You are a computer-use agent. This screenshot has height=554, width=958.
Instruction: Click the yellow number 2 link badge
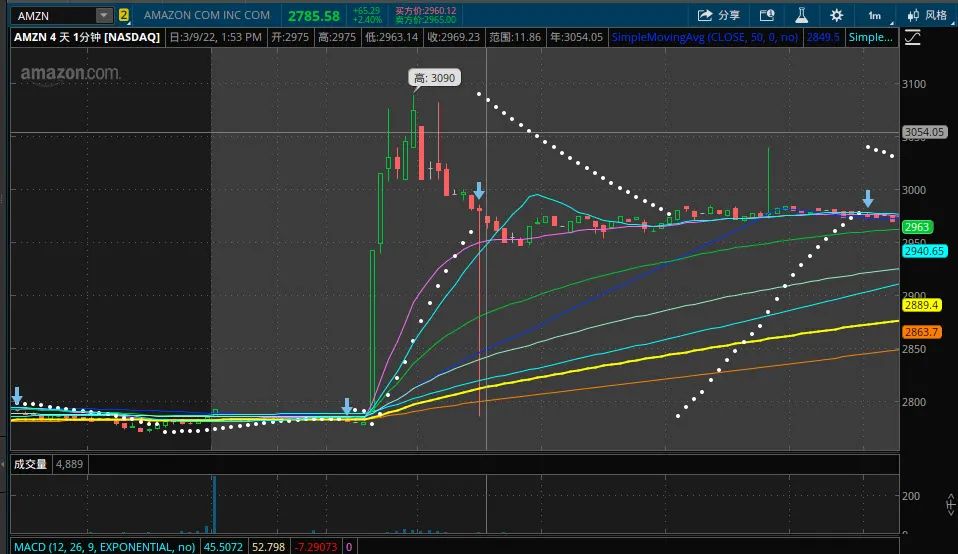[x=124, y=15]
